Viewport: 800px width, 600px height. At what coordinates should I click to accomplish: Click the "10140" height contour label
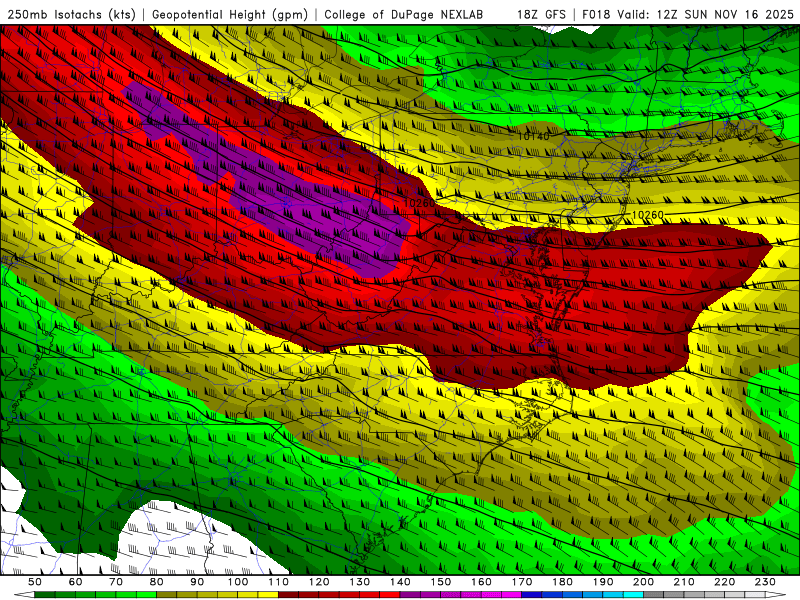coord(534,136)
